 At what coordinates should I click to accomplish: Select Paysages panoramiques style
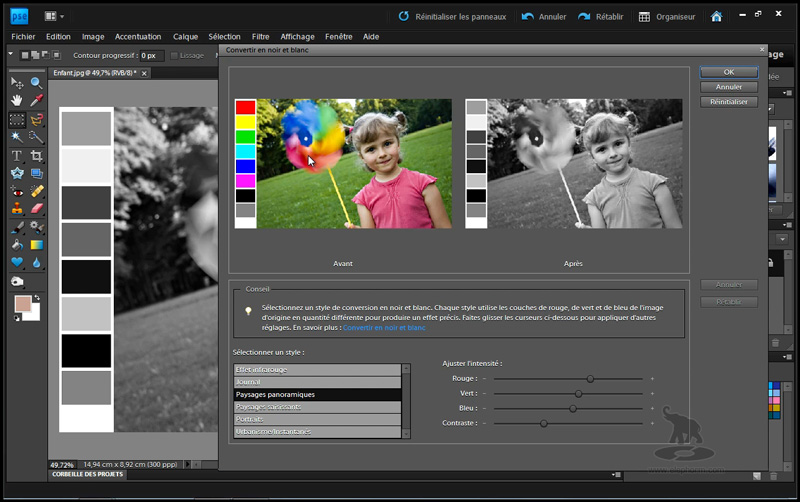[x=317, y=394]
